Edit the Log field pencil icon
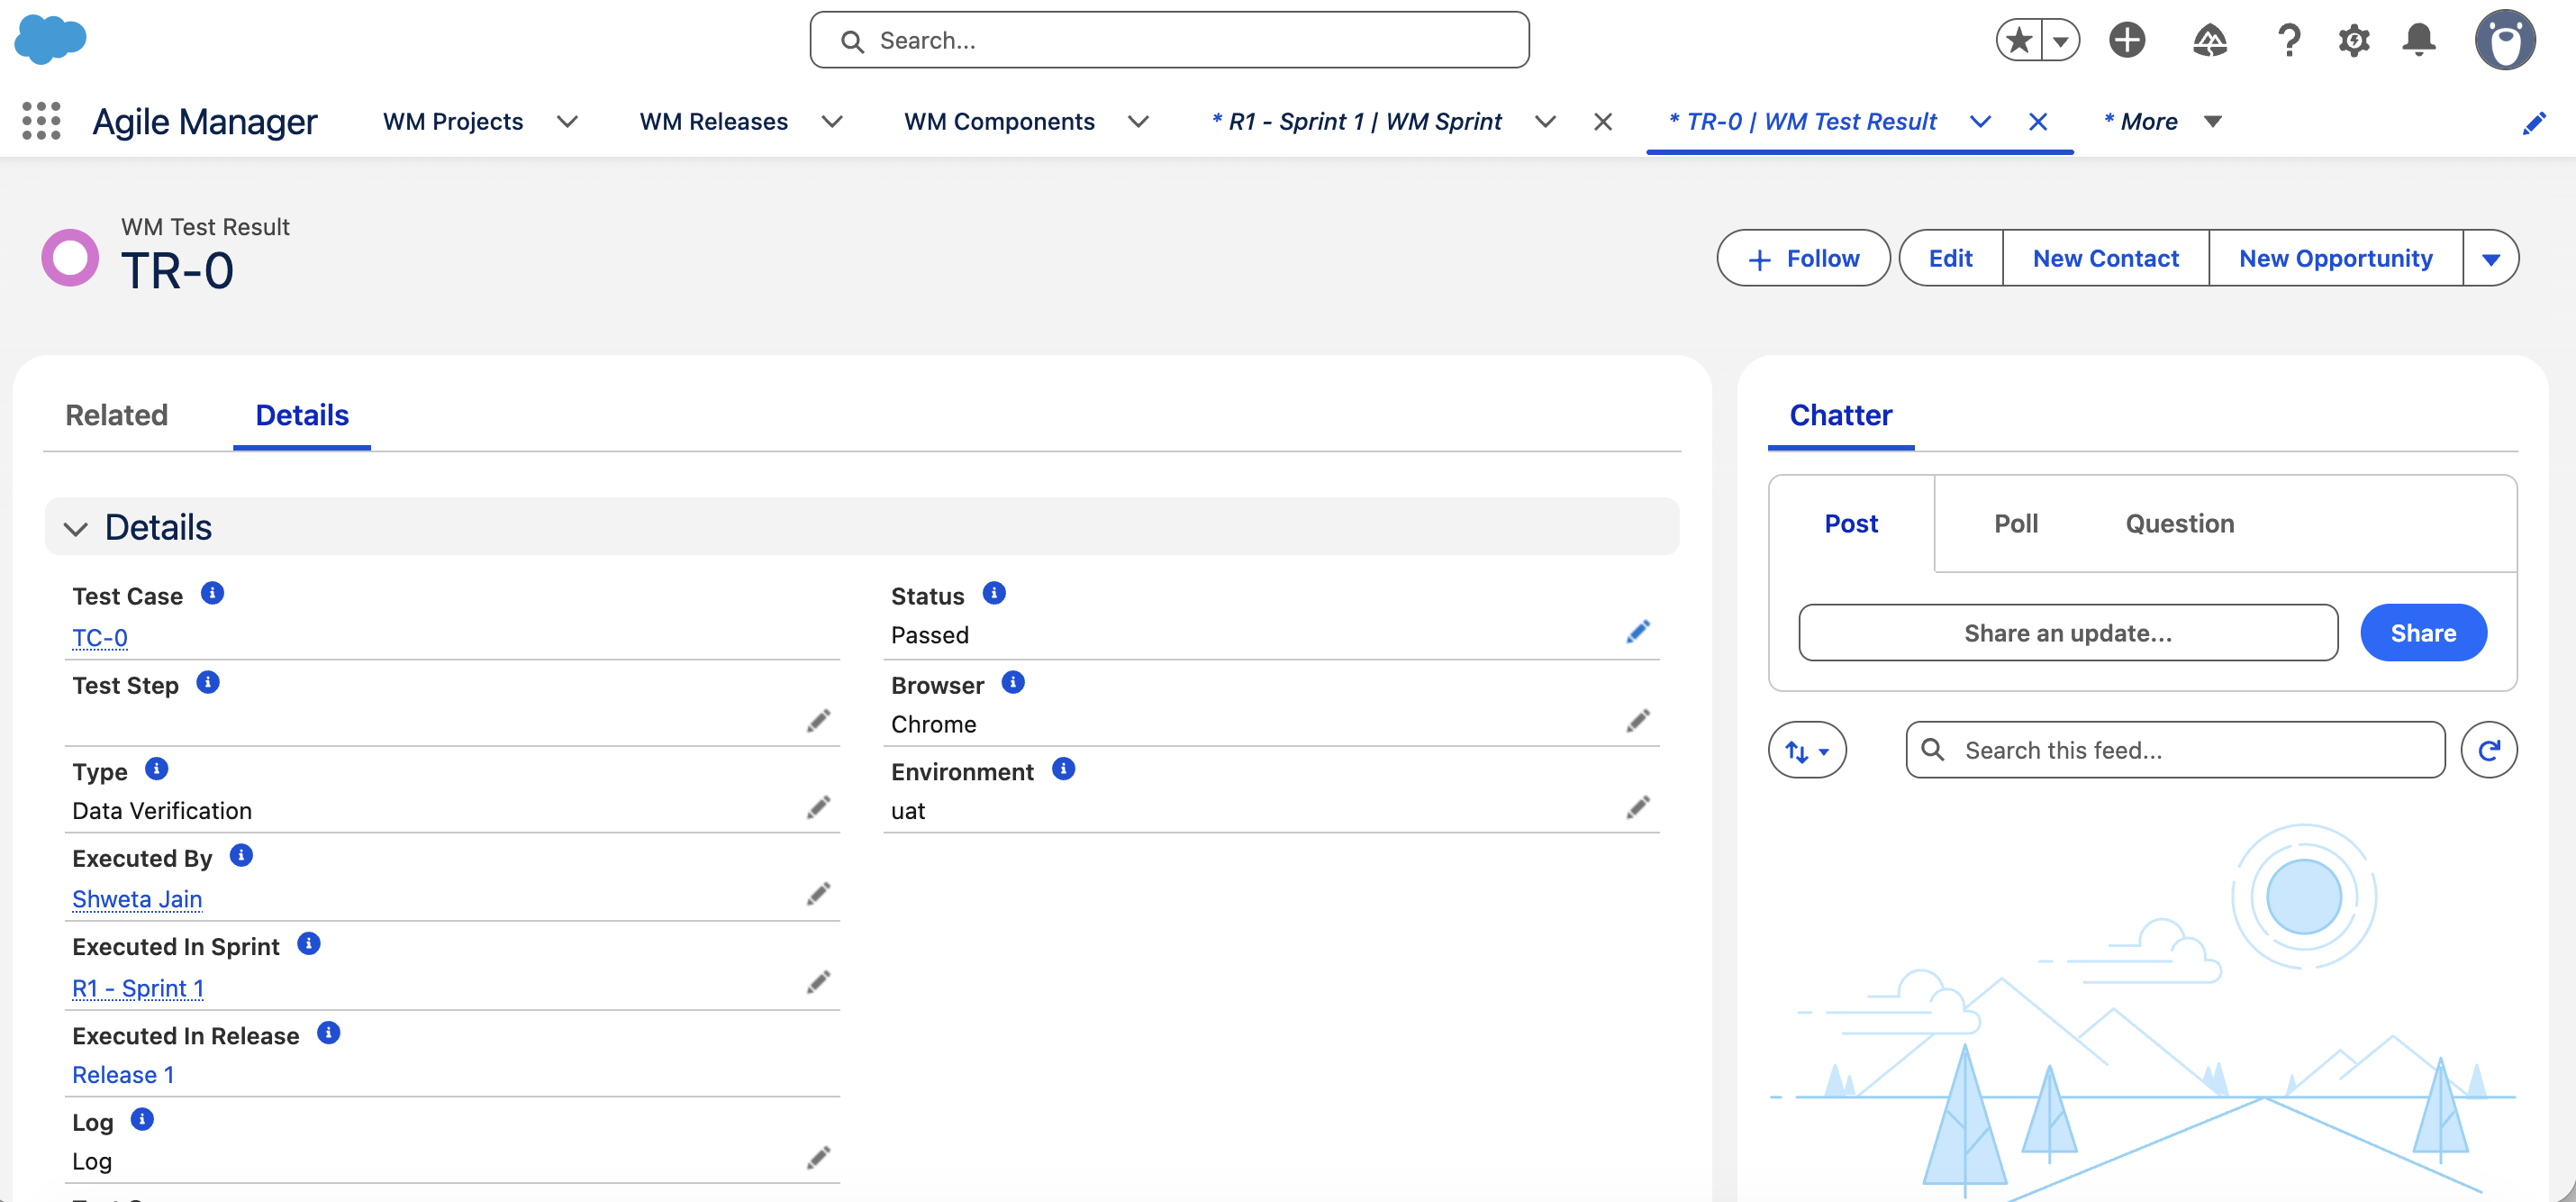 tap(818, 1158)
